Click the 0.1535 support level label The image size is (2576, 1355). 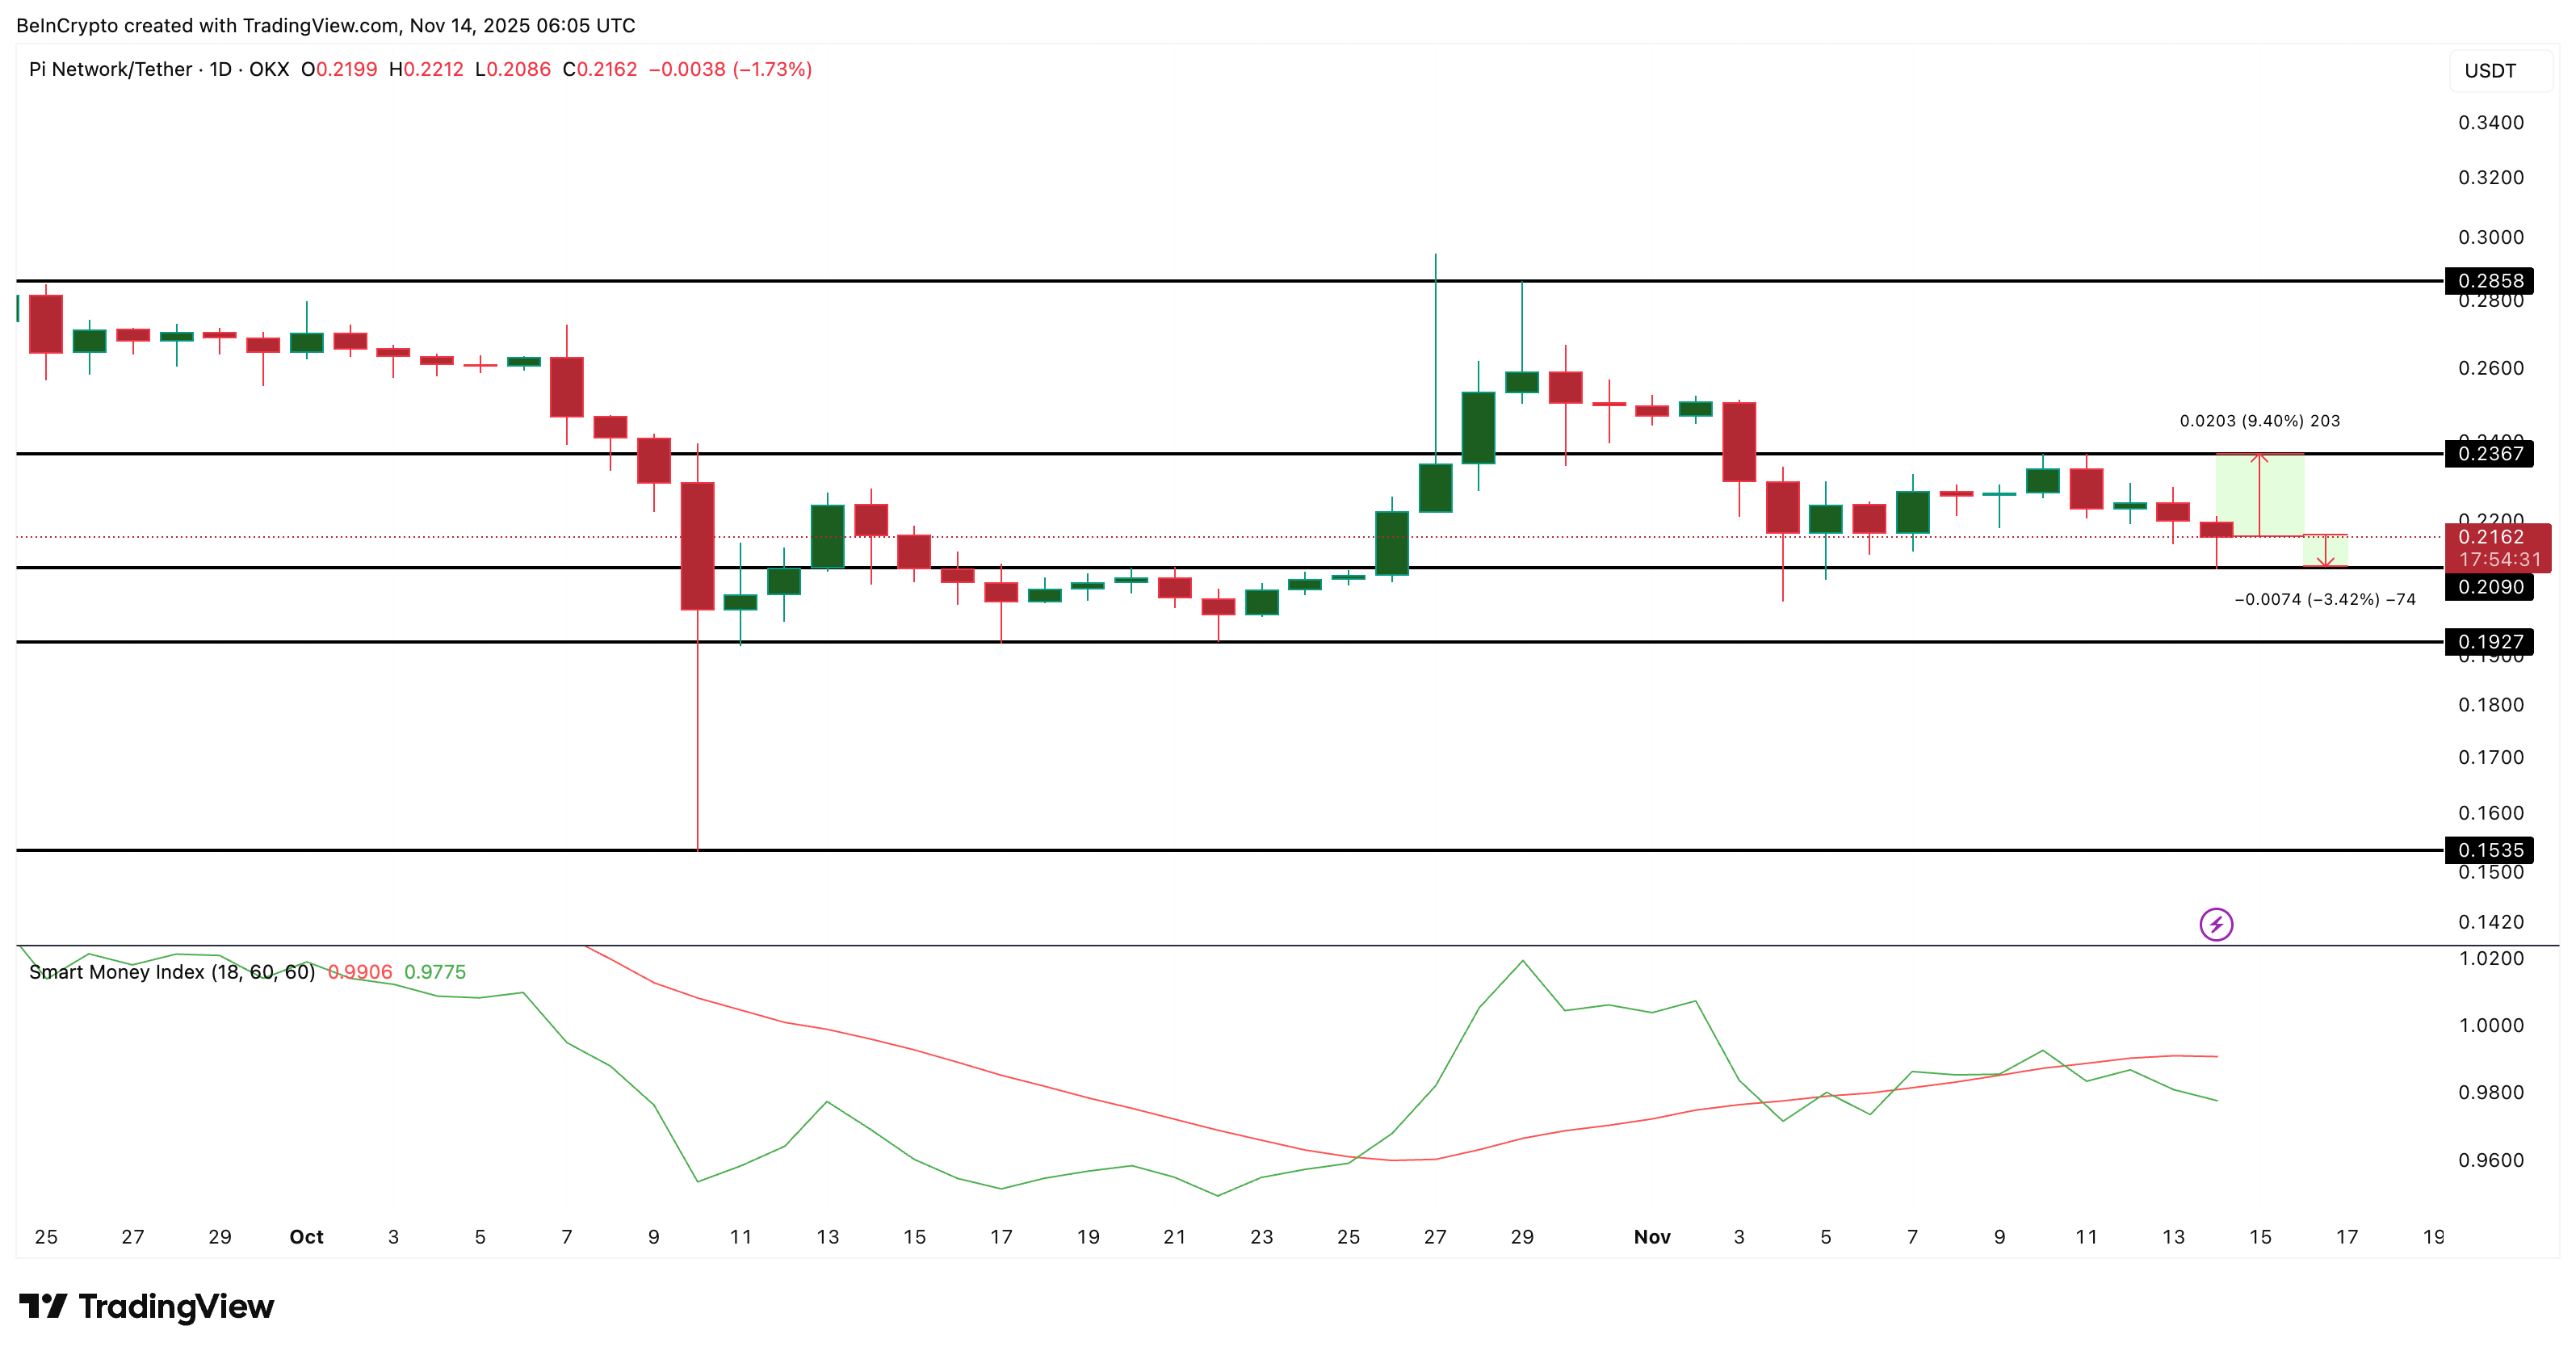pyautogui.click(x=2489, y=850)
